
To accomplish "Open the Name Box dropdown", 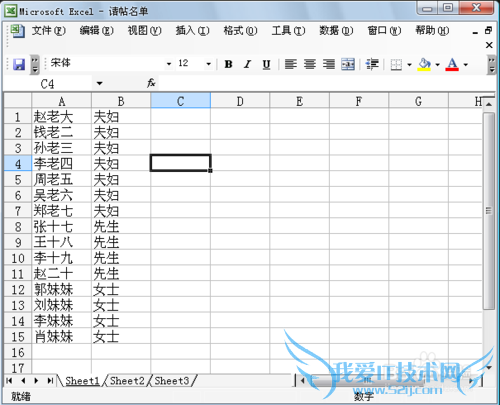I will click(99, 83).
